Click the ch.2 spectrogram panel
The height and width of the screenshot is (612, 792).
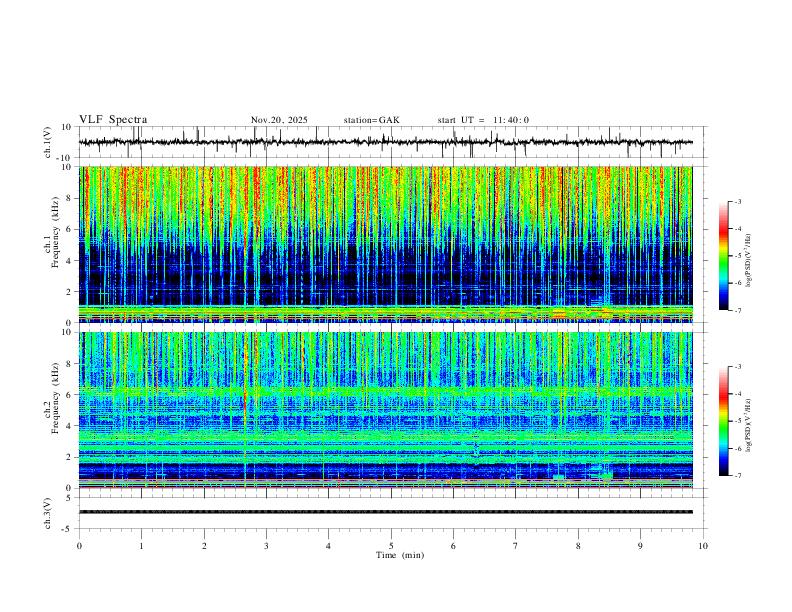click(386, 410)
